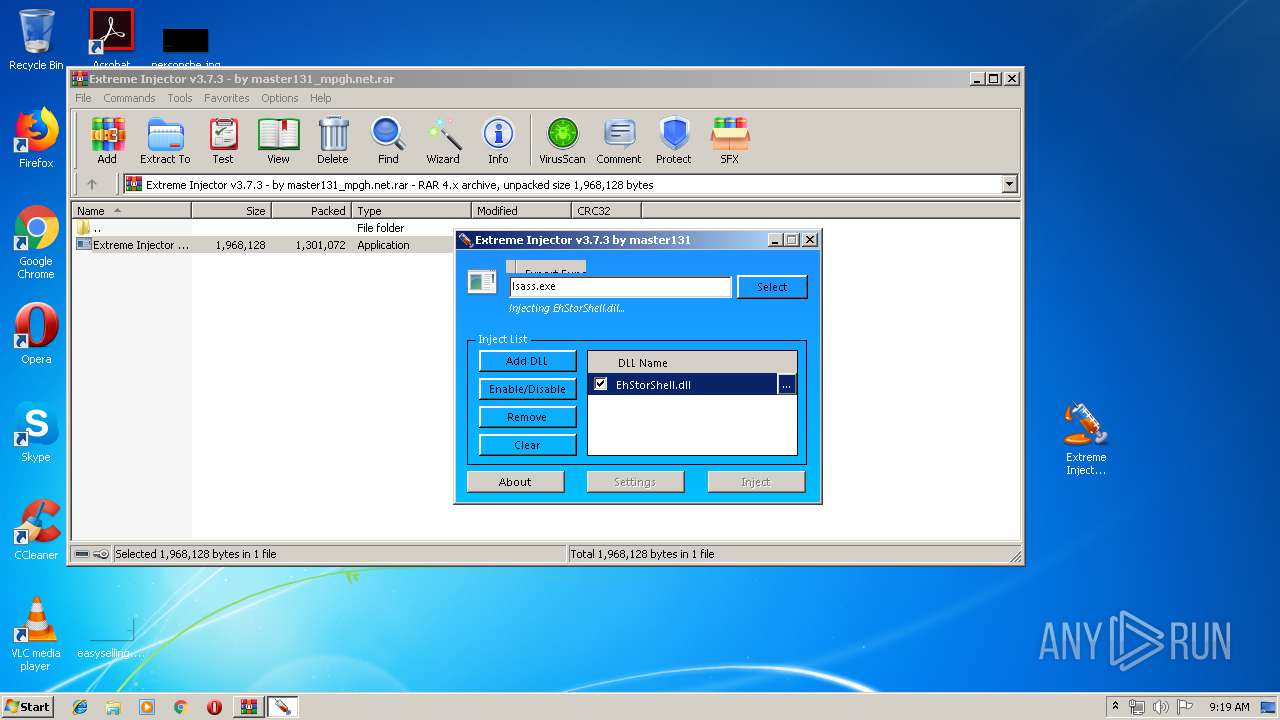This screenshot has height=720, width=1280.
Task: Sort by the Modified column header
Action: tap(521, 211)
